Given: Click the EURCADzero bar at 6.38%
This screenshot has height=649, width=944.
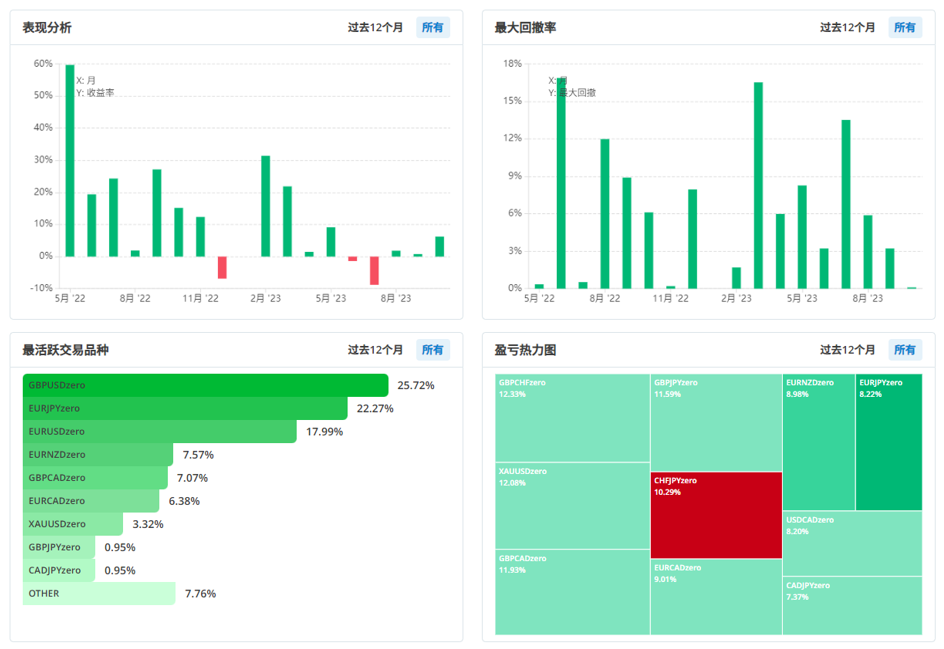Looking at the screenshot, I should pyautogui.click(x=90, y=501).
